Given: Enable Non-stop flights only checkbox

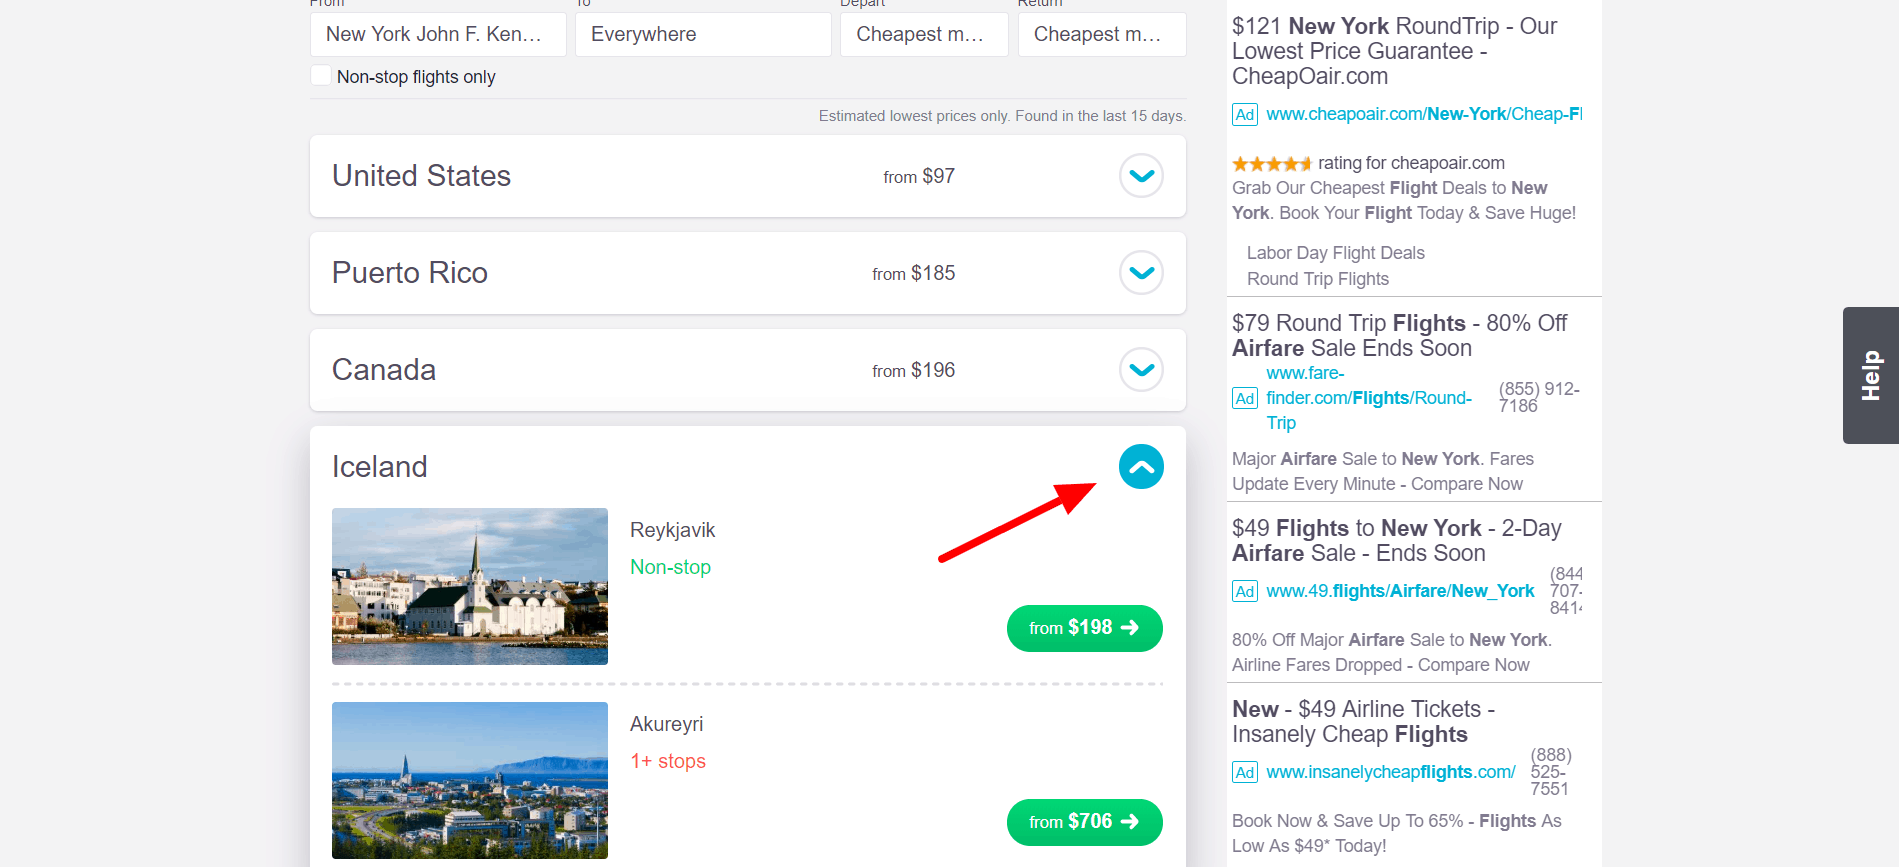Looking at the screenshot, I should (x=321, y=76).
